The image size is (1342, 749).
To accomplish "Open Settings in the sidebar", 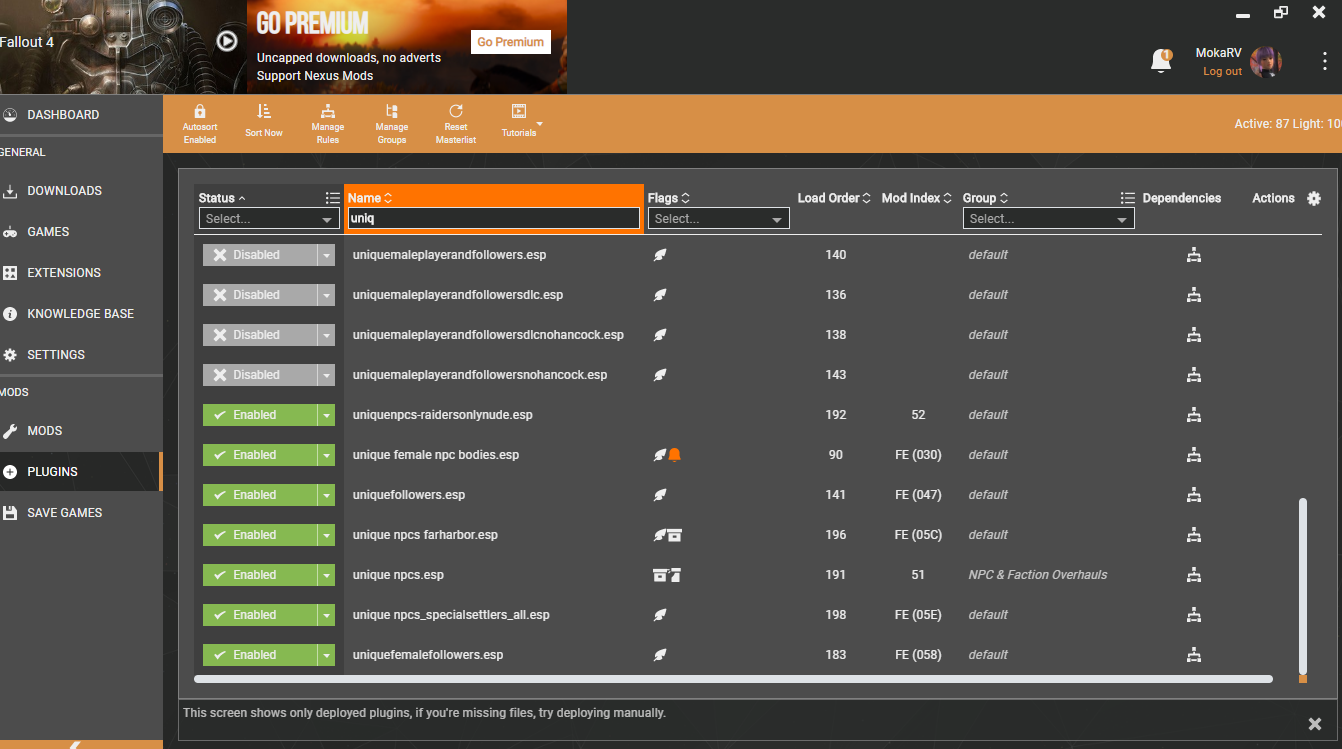I will [81, 355].
